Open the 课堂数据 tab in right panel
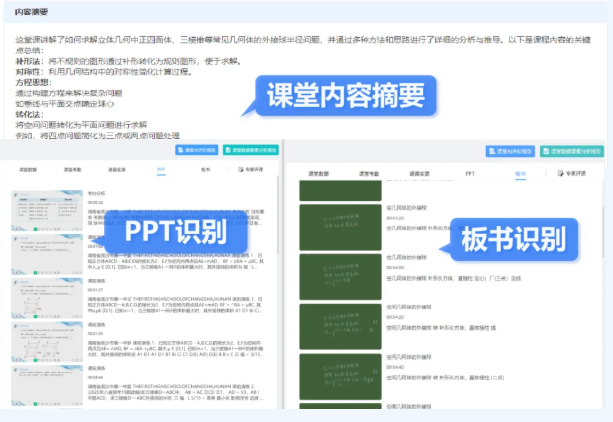This screenshot has height=422, width=613. pos(318,173)
